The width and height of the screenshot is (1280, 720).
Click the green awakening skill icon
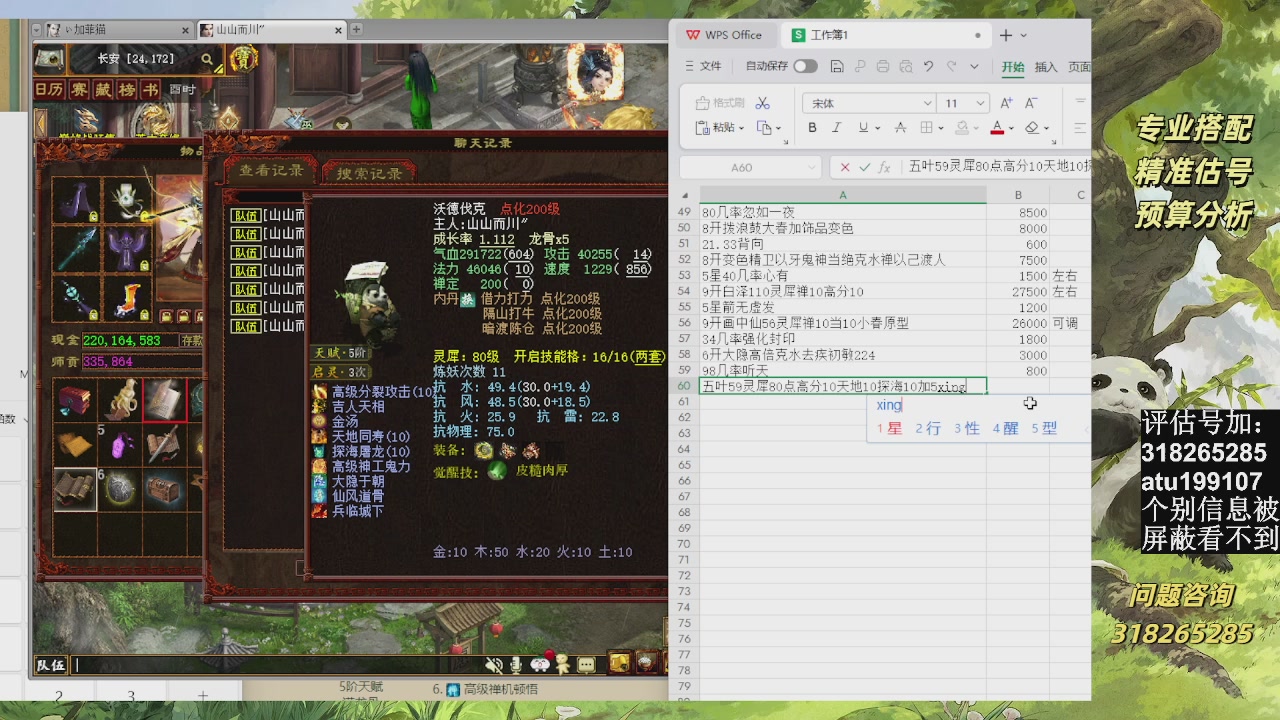(x=497, y=470)
